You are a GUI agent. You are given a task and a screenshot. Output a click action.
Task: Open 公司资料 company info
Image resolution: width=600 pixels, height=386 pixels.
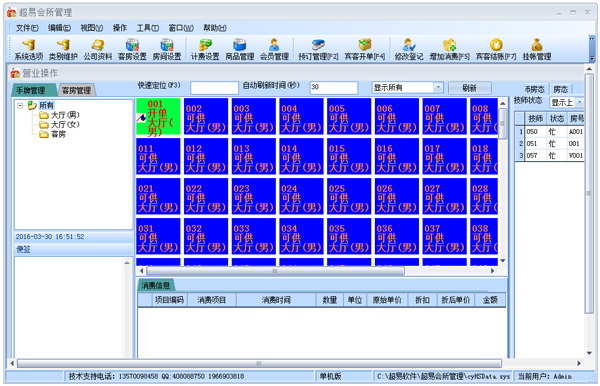point(98,49)
